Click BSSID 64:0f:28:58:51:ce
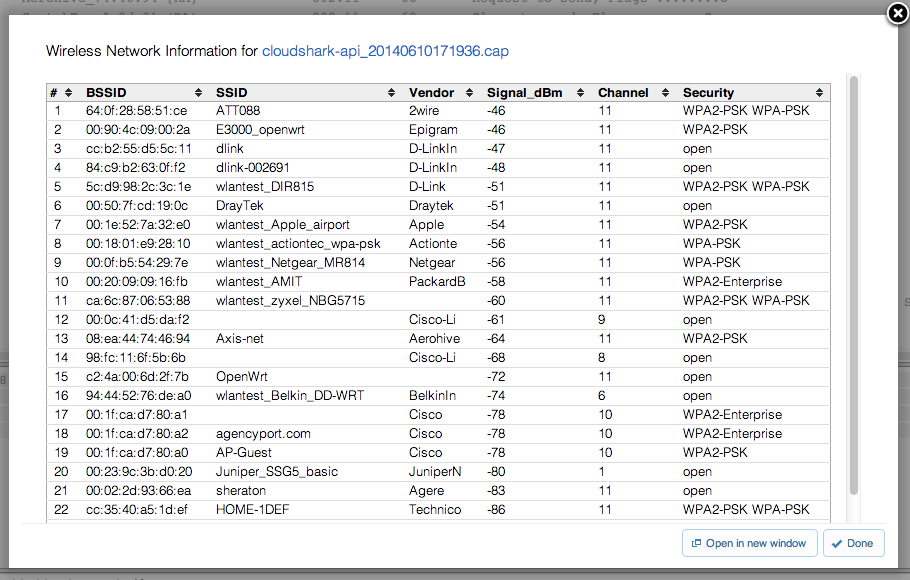Viewport: 910px width, 580px height. pyautogui.click(x=136, y=110)
